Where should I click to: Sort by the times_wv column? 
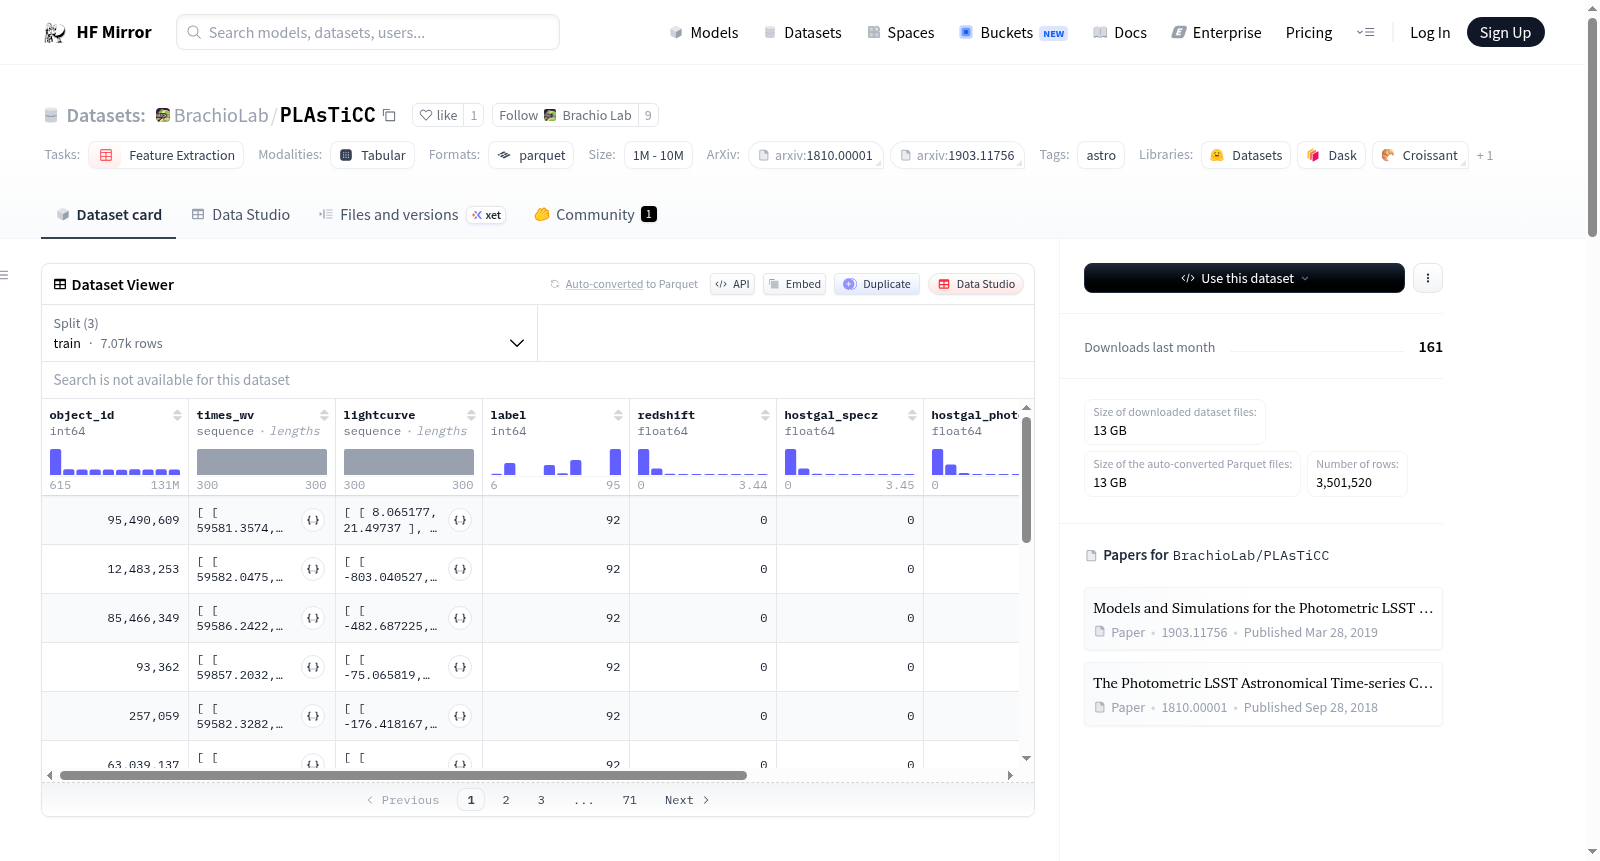click(x=324, y=415)
